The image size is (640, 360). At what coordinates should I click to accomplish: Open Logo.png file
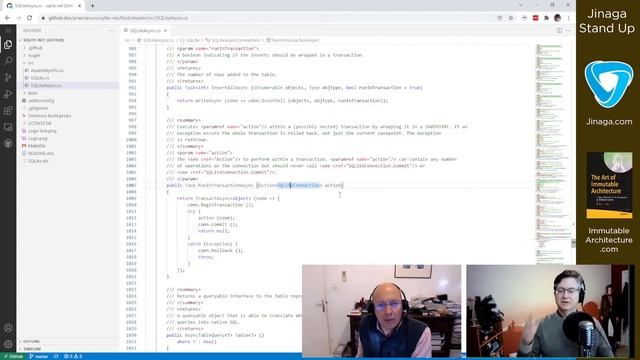coord(38,138)
